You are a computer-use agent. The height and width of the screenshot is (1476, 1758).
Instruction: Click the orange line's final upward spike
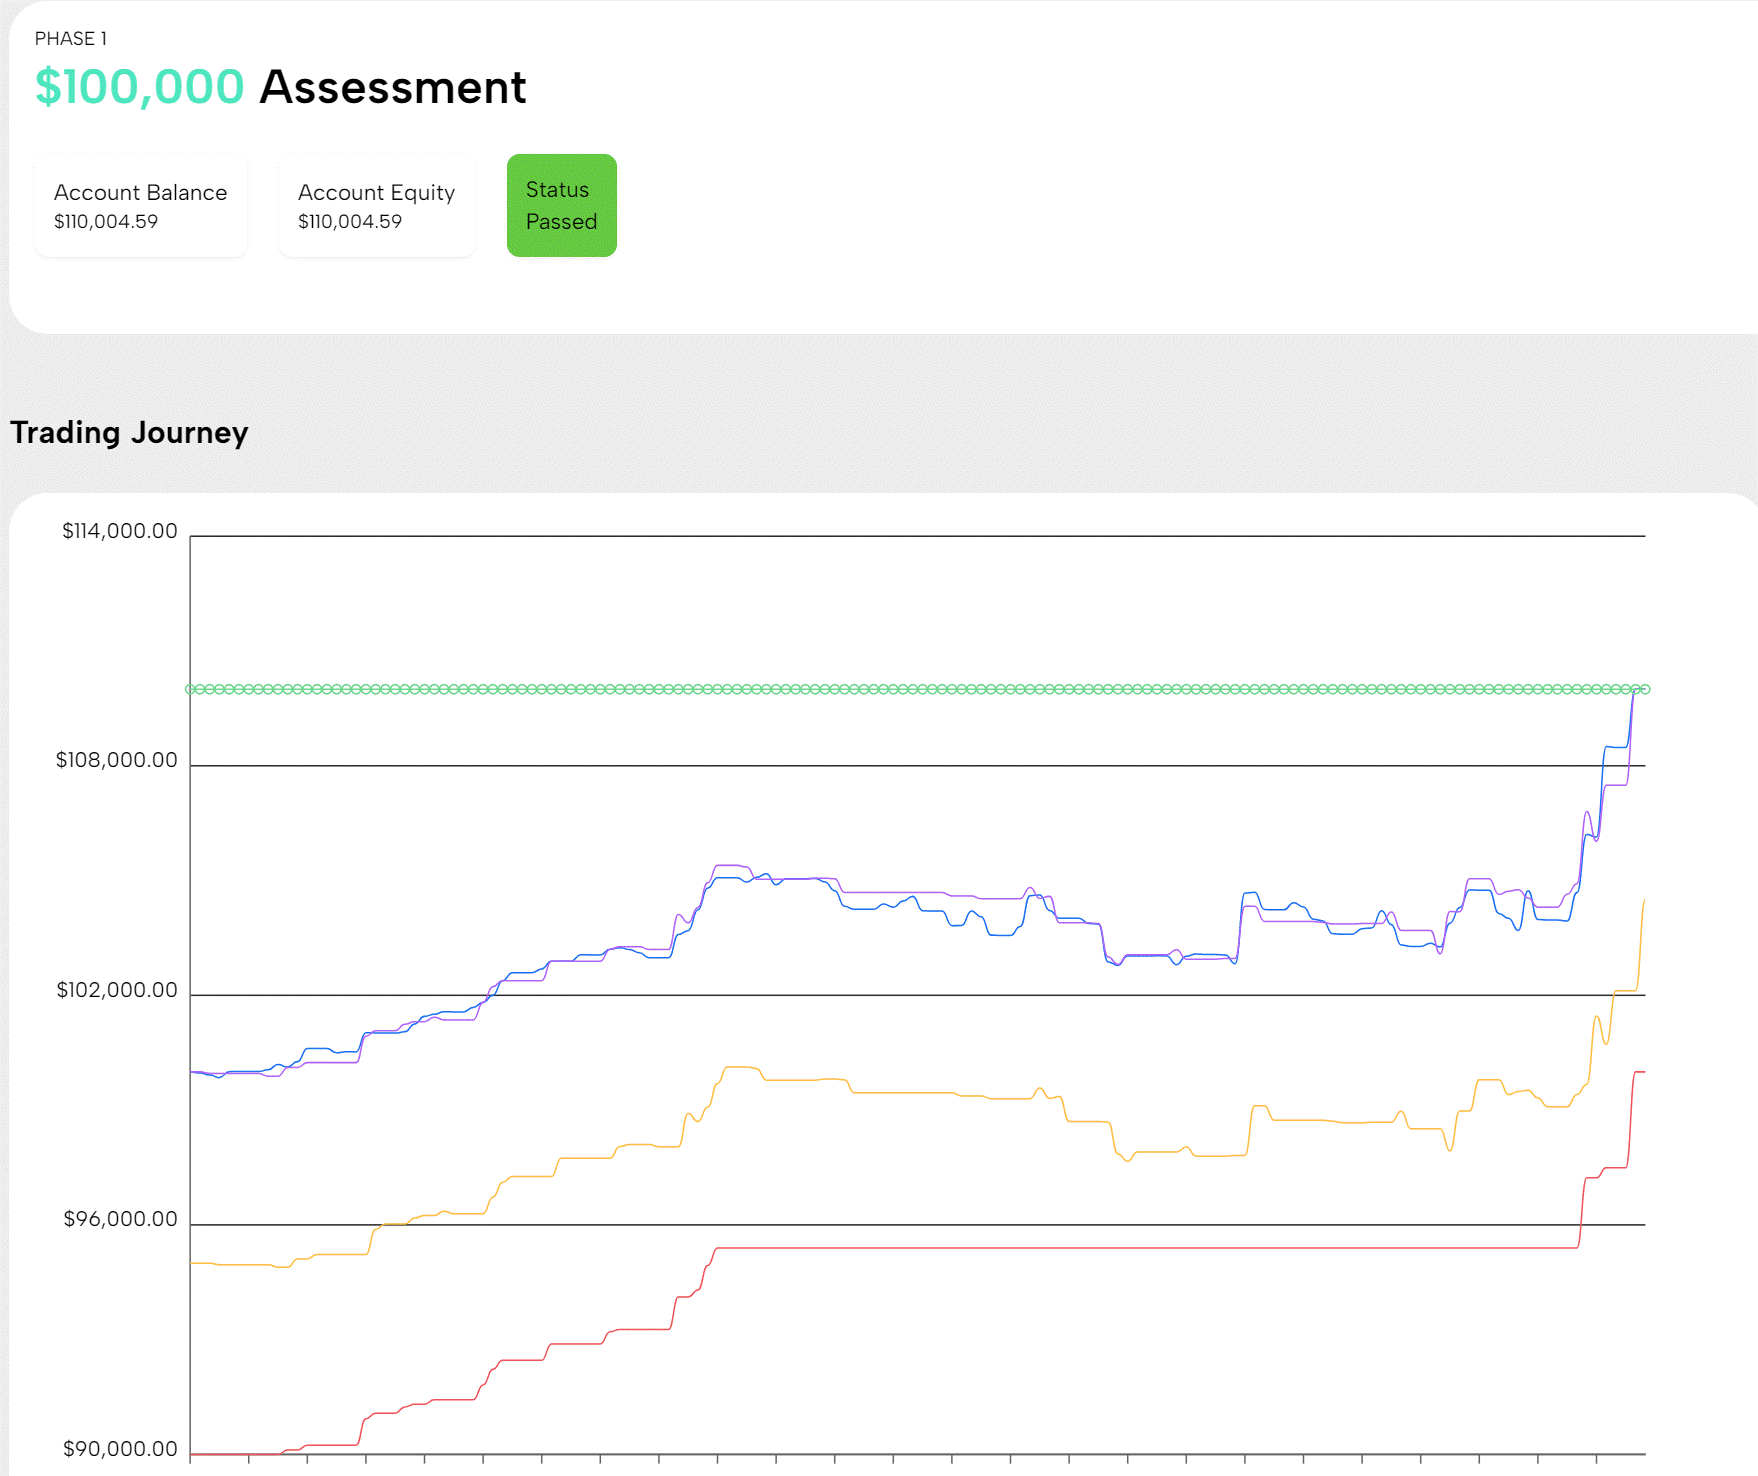click(x=1641, y=945)
